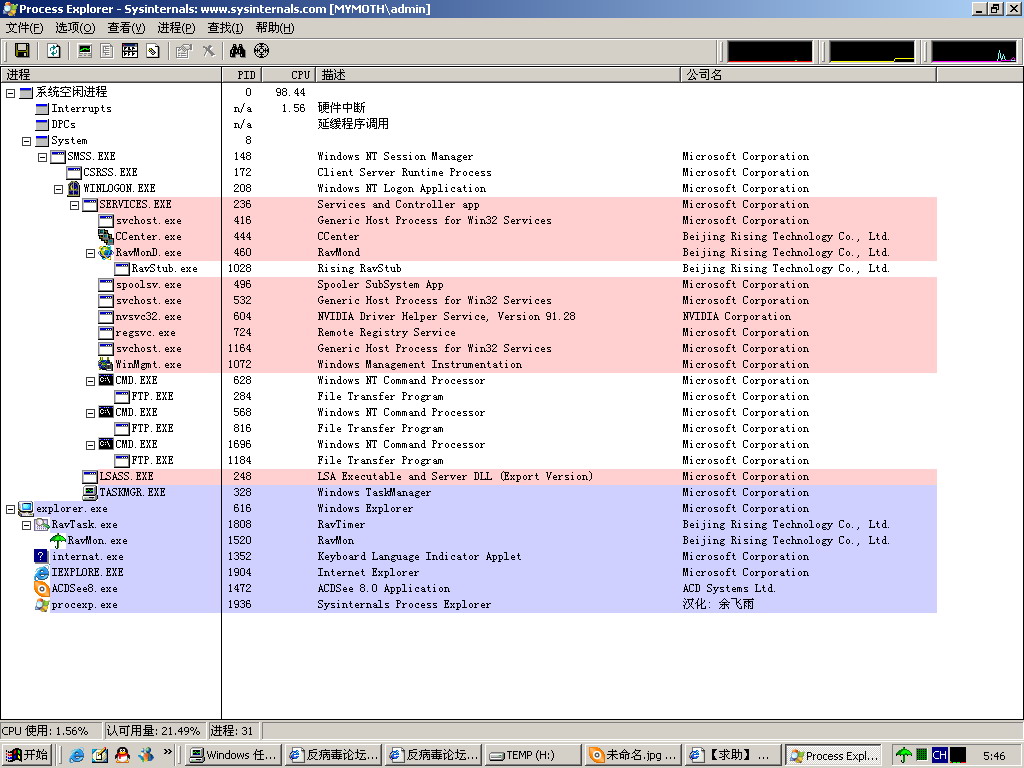Open the 查看(V) menu

click(126, 27)
